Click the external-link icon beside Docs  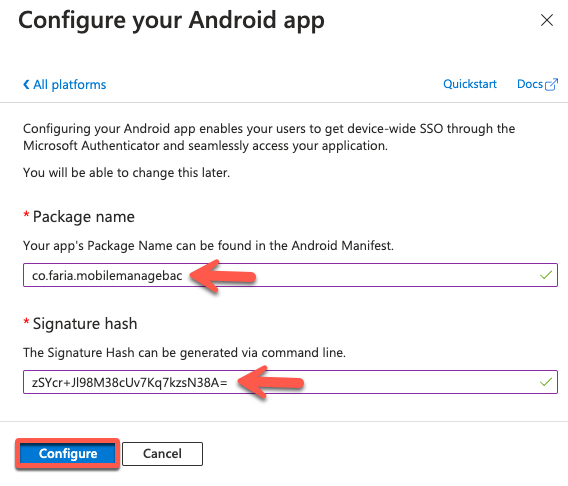551,84
